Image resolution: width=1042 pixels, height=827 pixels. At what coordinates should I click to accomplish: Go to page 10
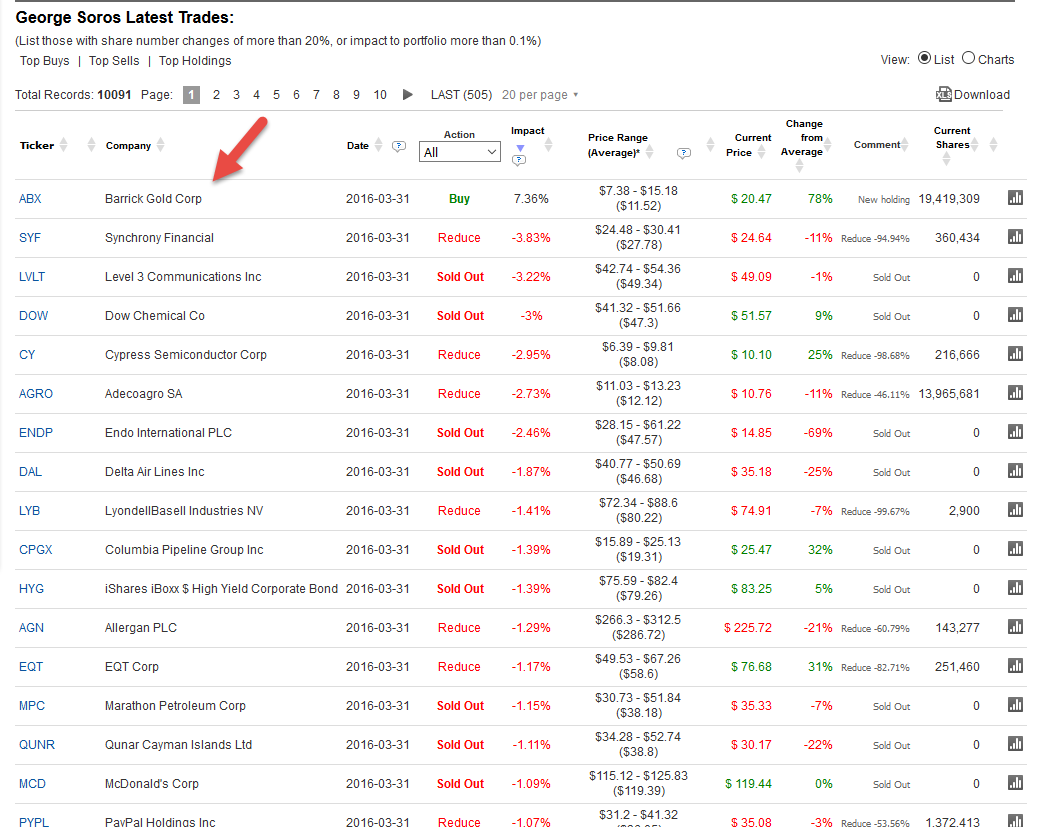click(379, 94)
